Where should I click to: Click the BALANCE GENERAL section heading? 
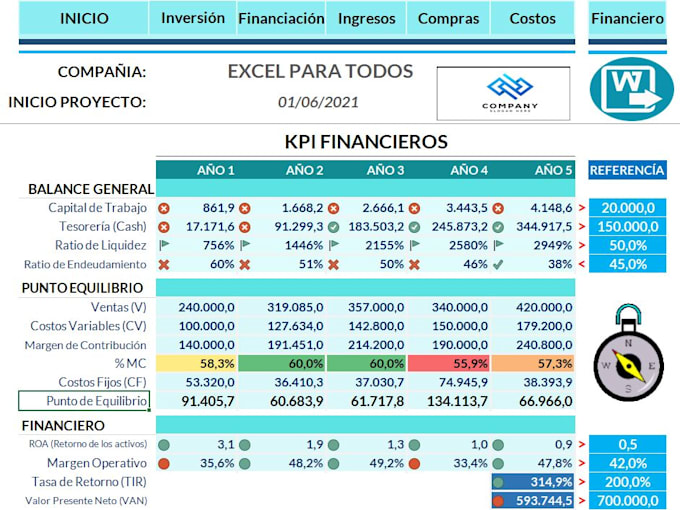pyautogui.click(x=91, y=189)
